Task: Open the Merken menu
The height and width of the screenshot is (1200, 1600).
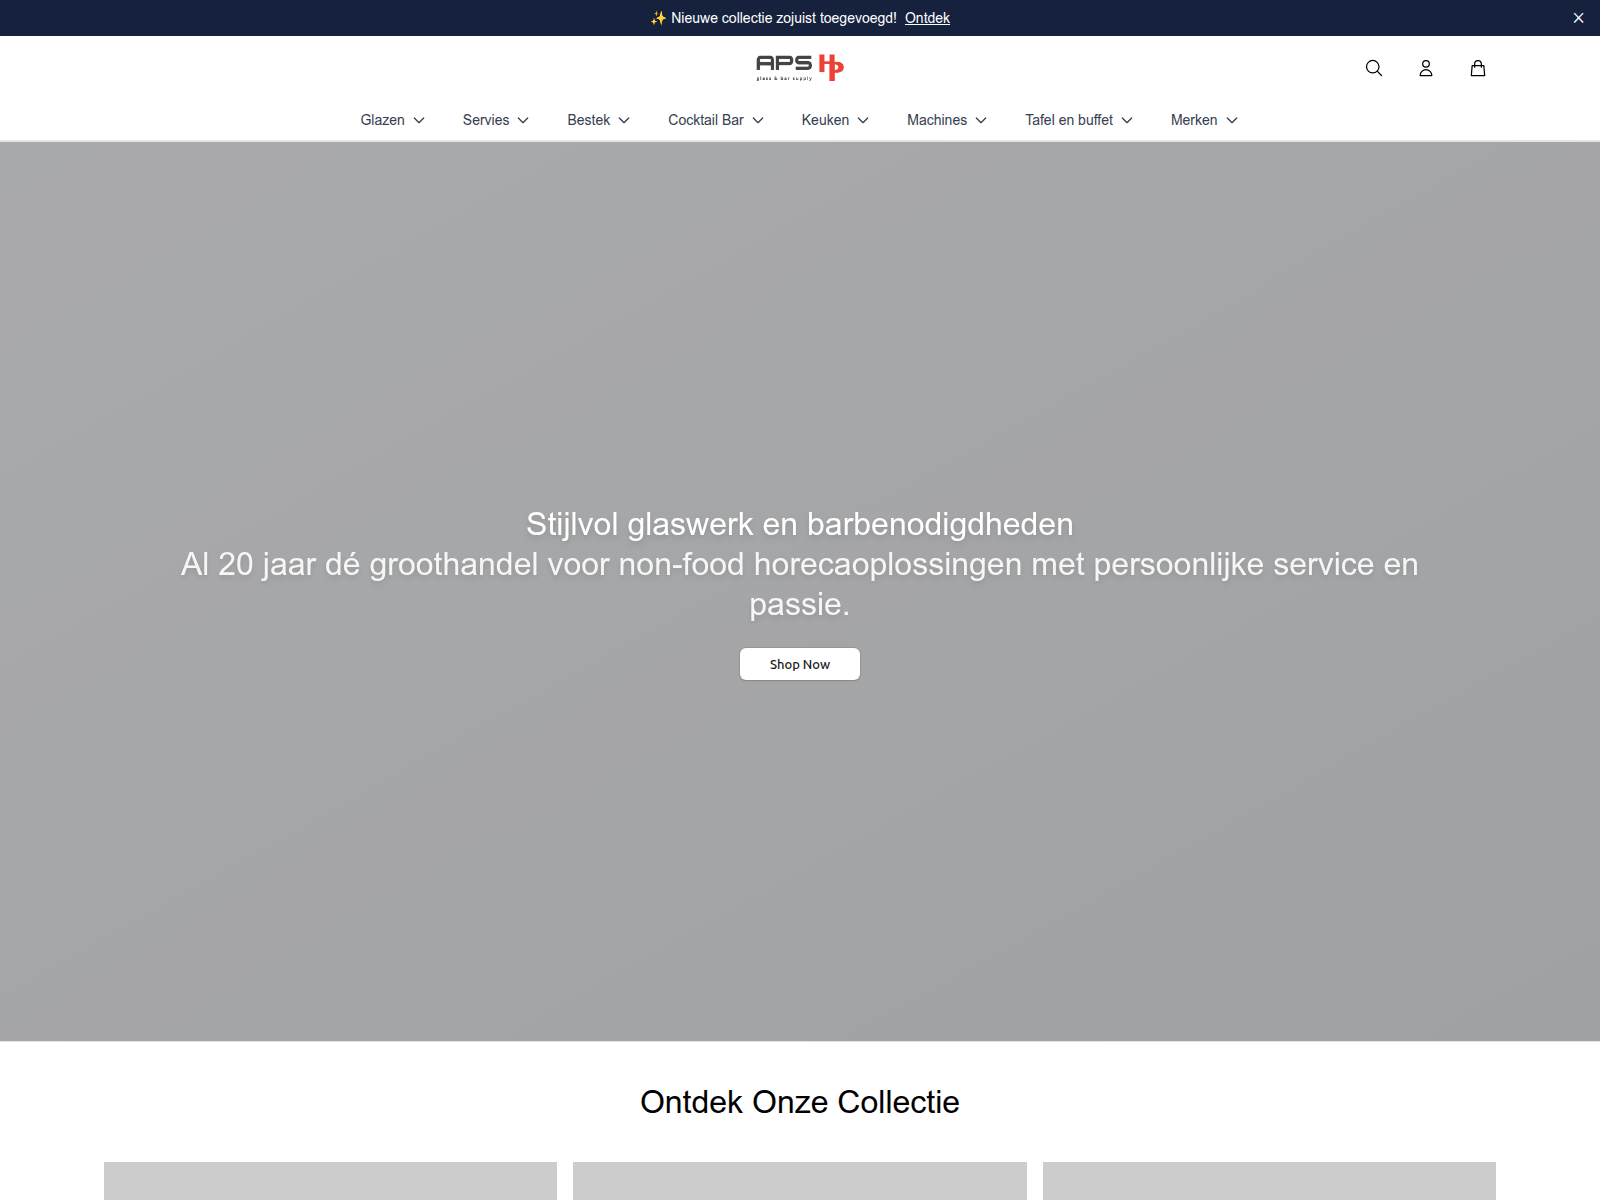Action: pyautogui.click(x=1204, y=120)
